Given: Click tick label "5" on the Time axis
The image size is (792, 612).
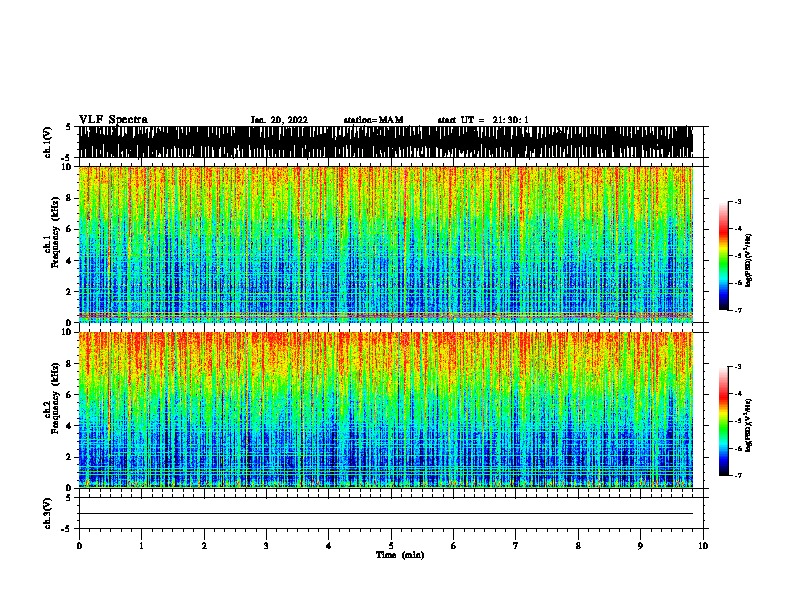Looking at the screenshot, I should (391, 546).
